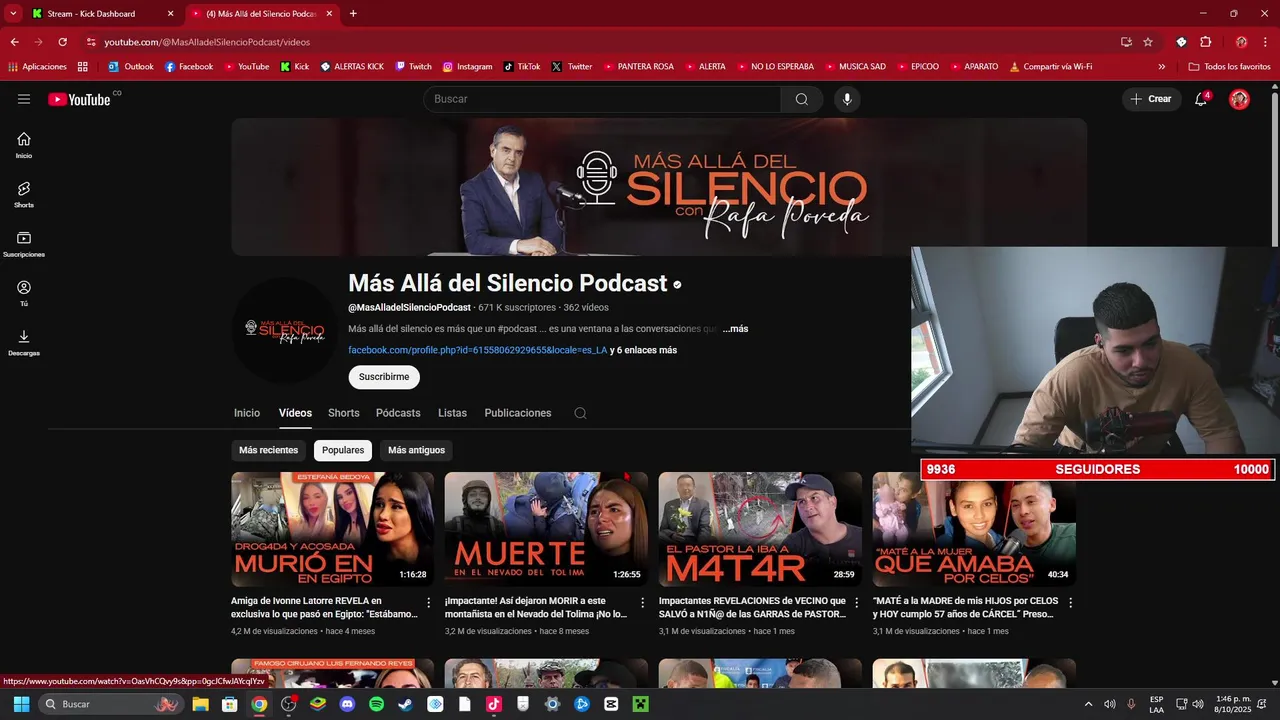The height and width of the screenshot is (720, 1280).
Task: Open File Explorer from the taskbar
Action: click(x=200, y=704)
